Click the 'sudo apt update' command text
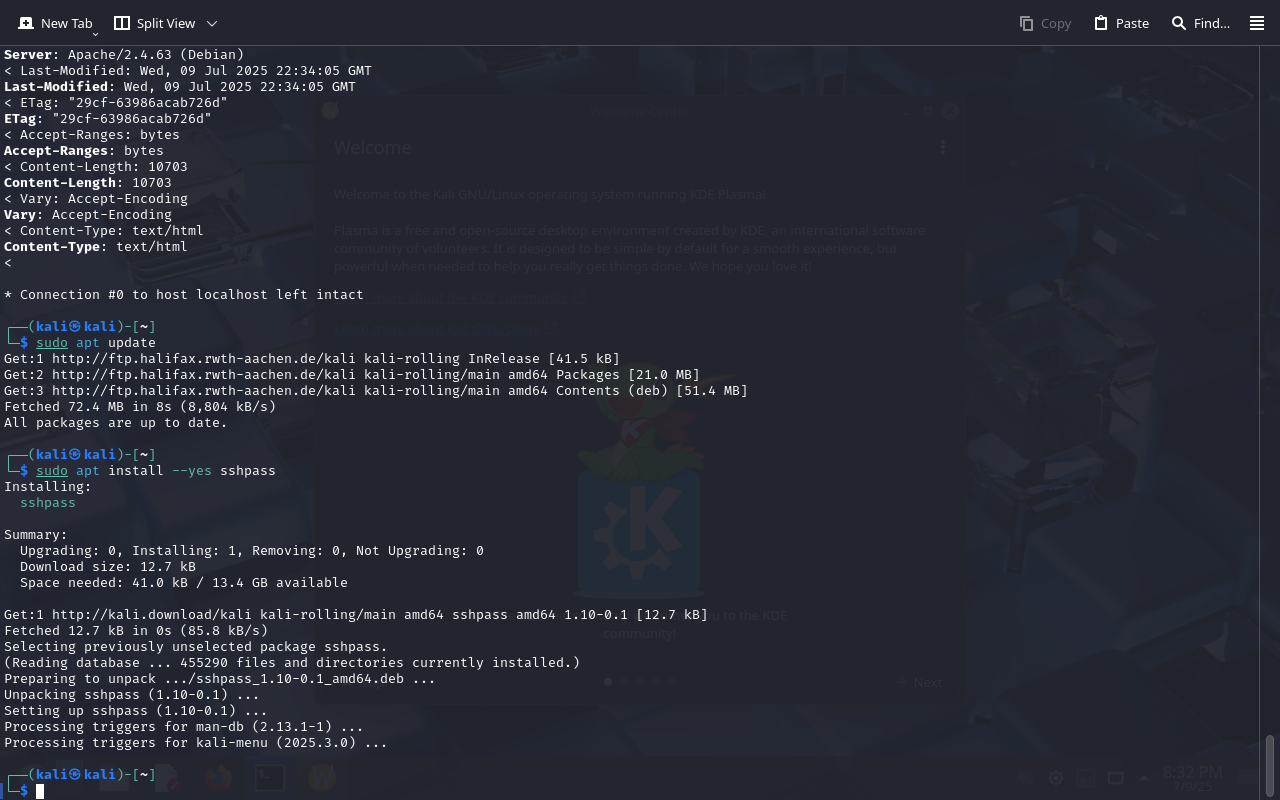The height and width of the screenshot is (800, 1280). point(96,343)
